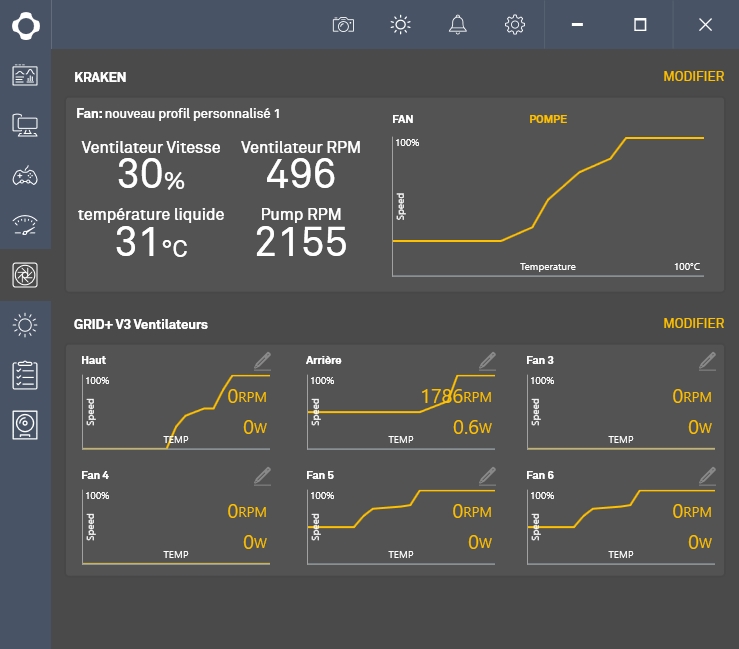This screenshot has height=649, width=739.
Task: Select the computer specs sidebar icon
Action: (25, 125)
